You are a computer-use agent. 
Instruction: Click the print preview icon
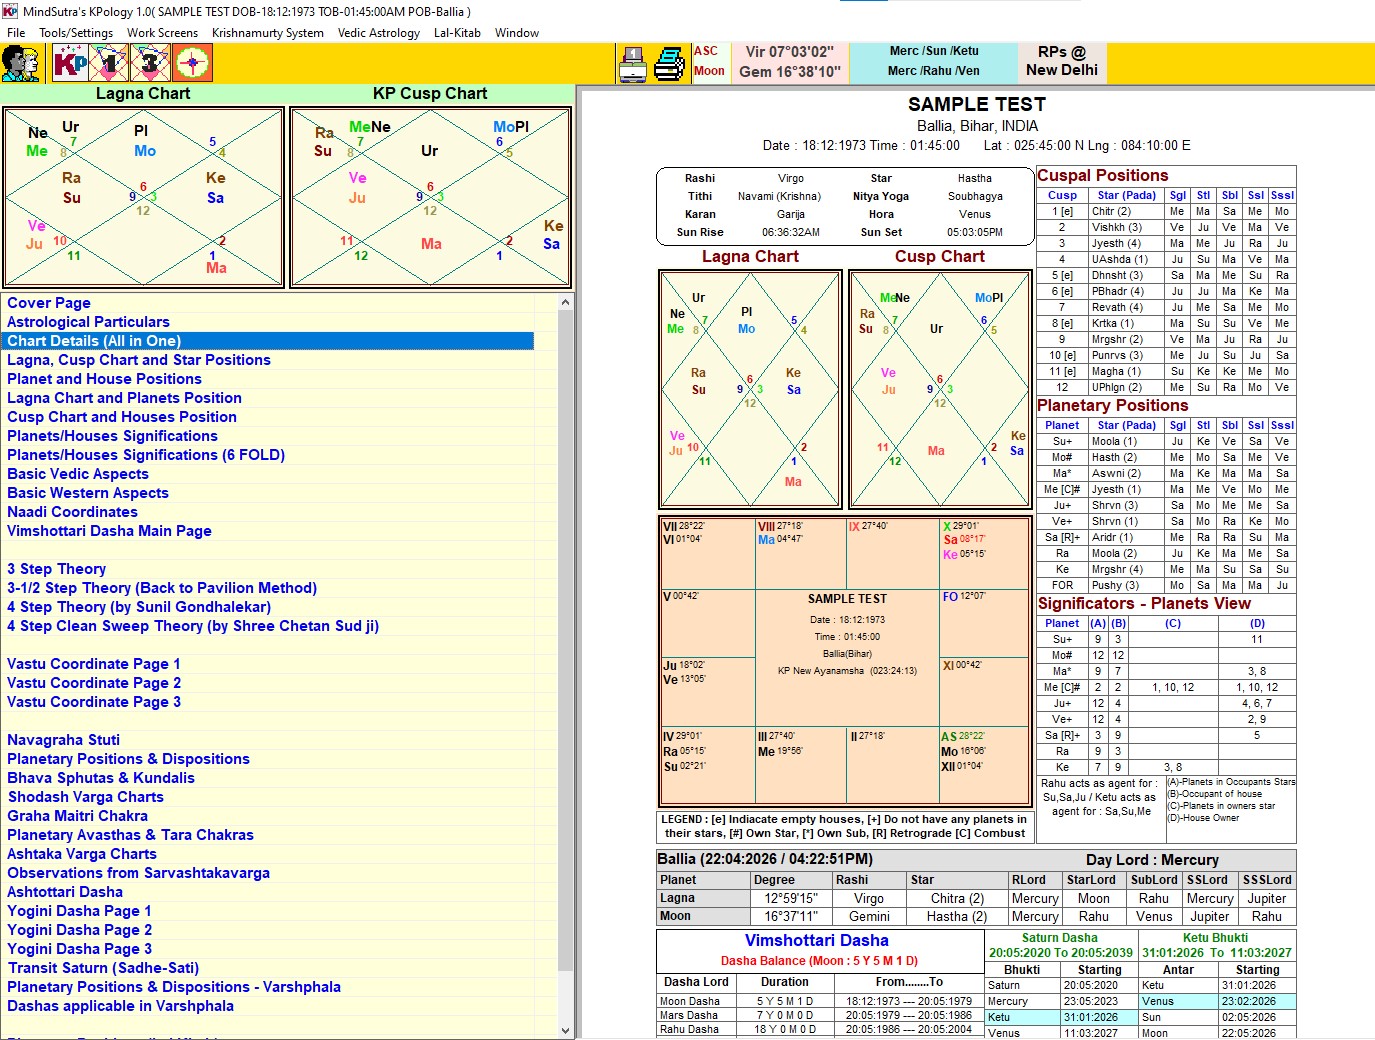[x=633, y=64]
